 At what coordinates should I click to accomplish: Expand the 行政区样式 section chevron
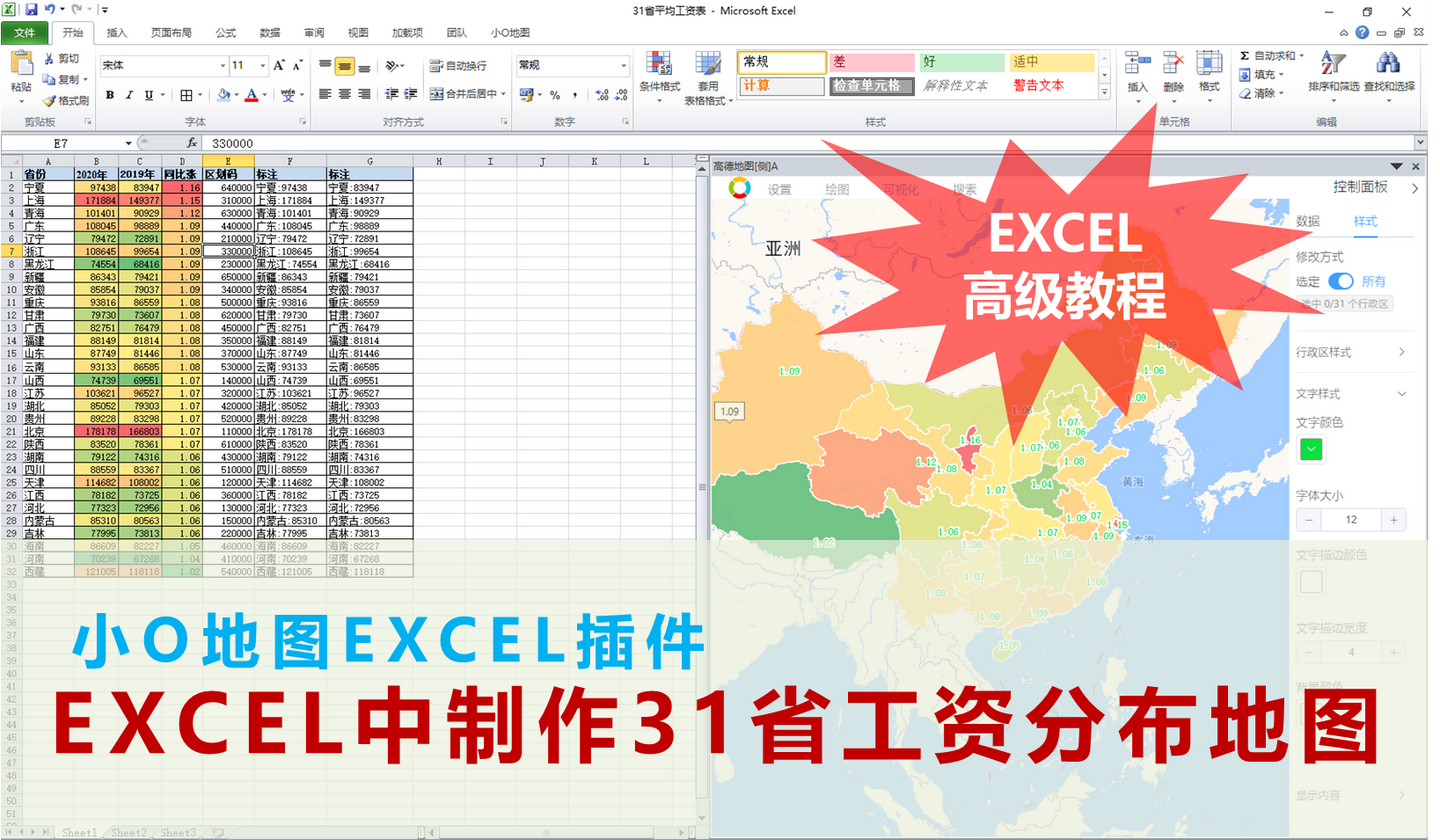click(1401, 352)
